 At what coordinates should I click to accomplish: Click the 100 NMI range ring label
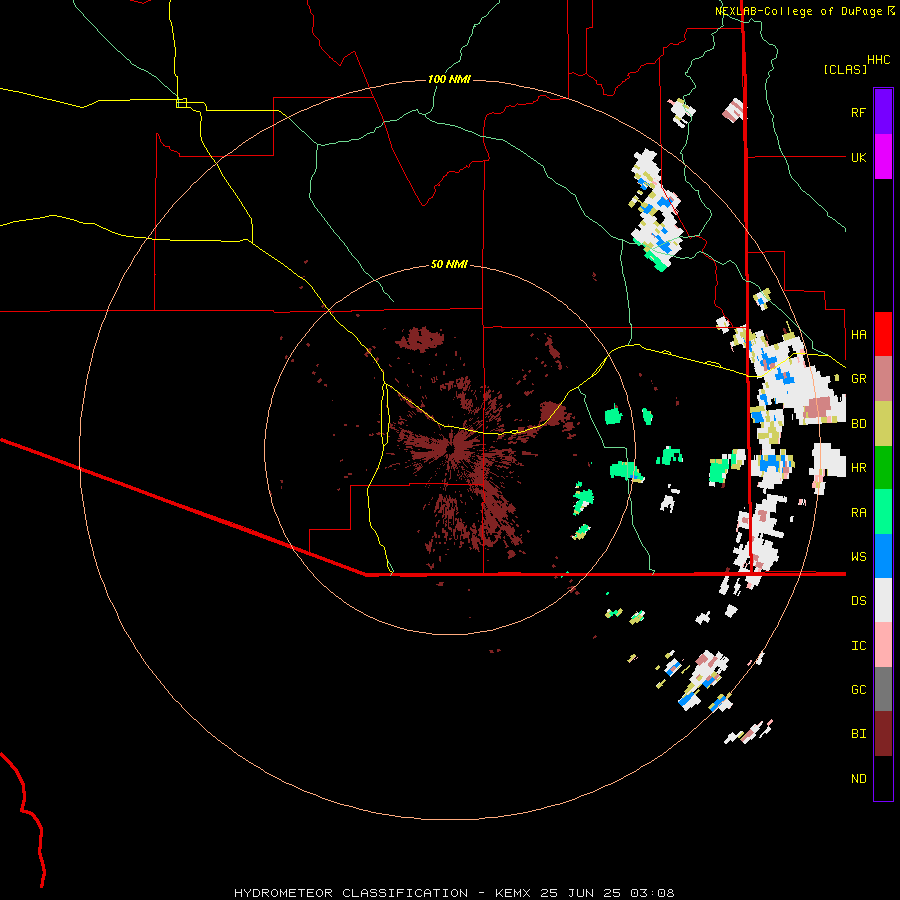[x=449, y=79]
